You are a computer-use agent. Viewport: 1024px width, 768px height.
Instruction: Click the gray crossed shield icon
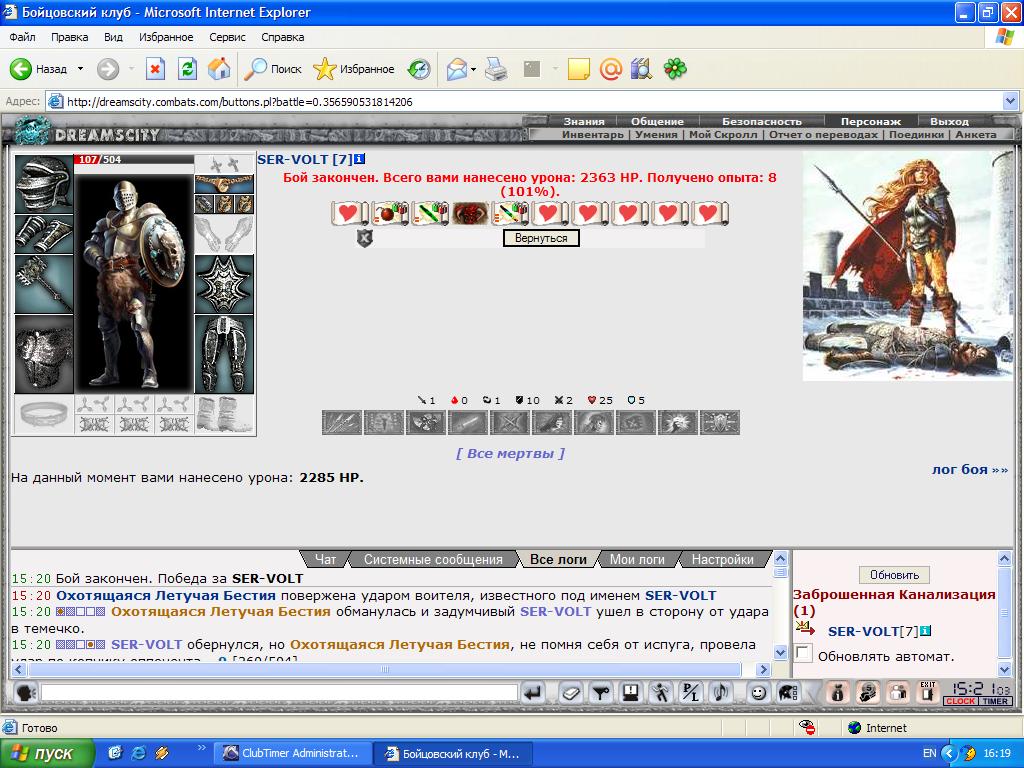[x=364, y=238]
